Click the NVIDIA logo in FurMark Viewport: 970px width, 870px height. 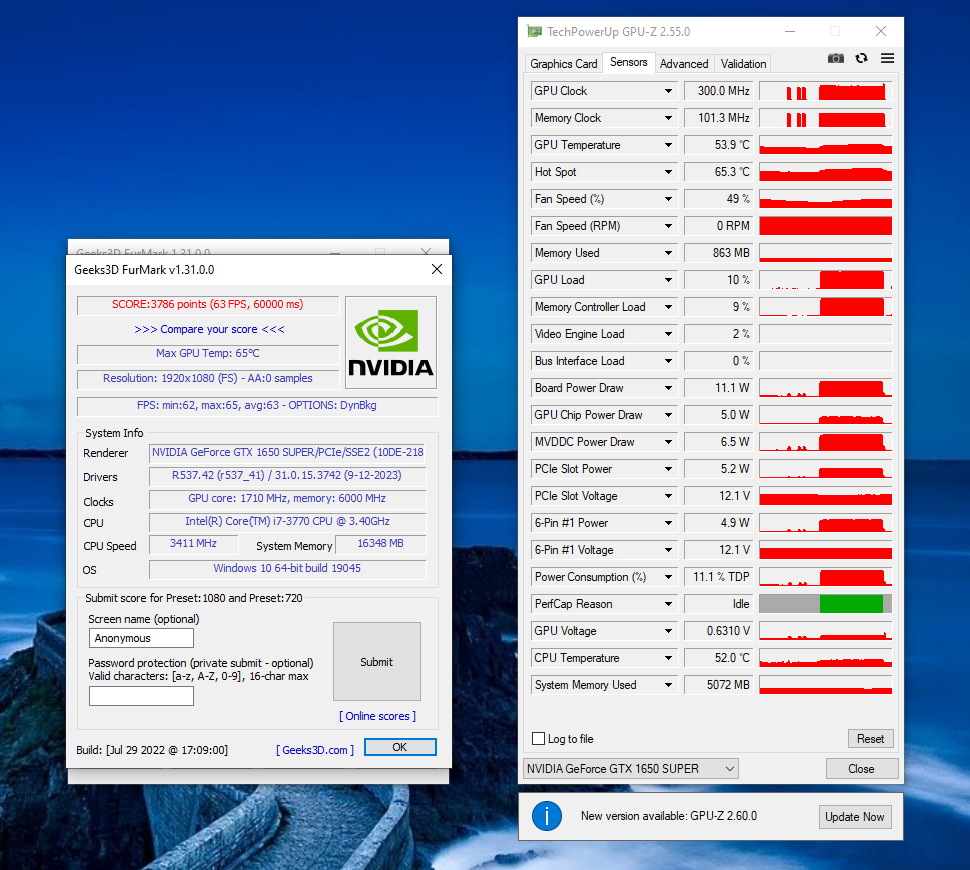point(391,342)
